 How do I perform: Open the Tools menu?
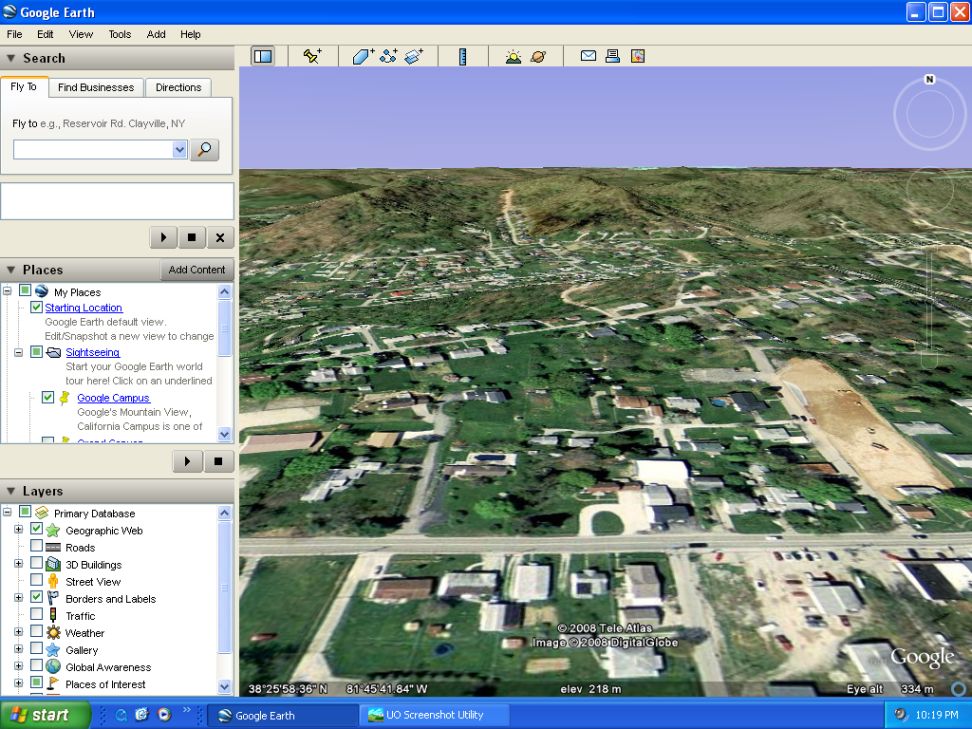pos(120,34)
